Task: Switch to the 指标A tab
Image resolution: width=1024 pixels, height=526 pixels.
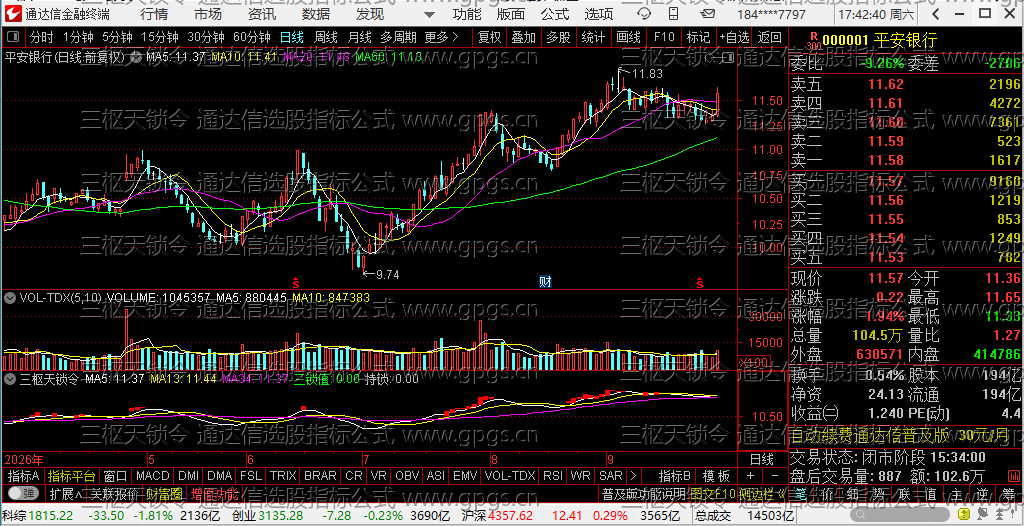Action: (x=24, y=476)
